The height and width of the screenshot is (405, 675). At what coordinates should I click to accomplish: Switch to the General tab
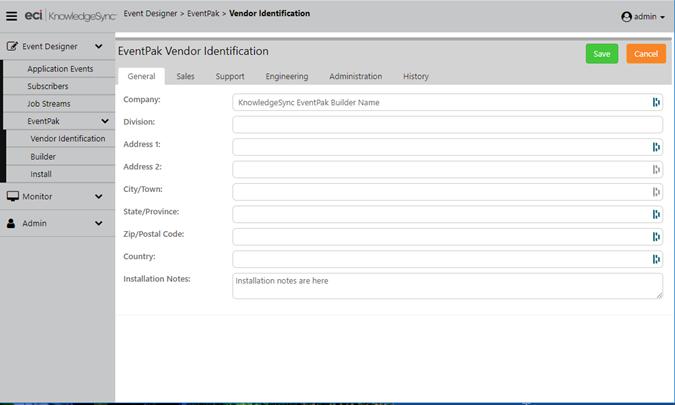click(141, 76)
